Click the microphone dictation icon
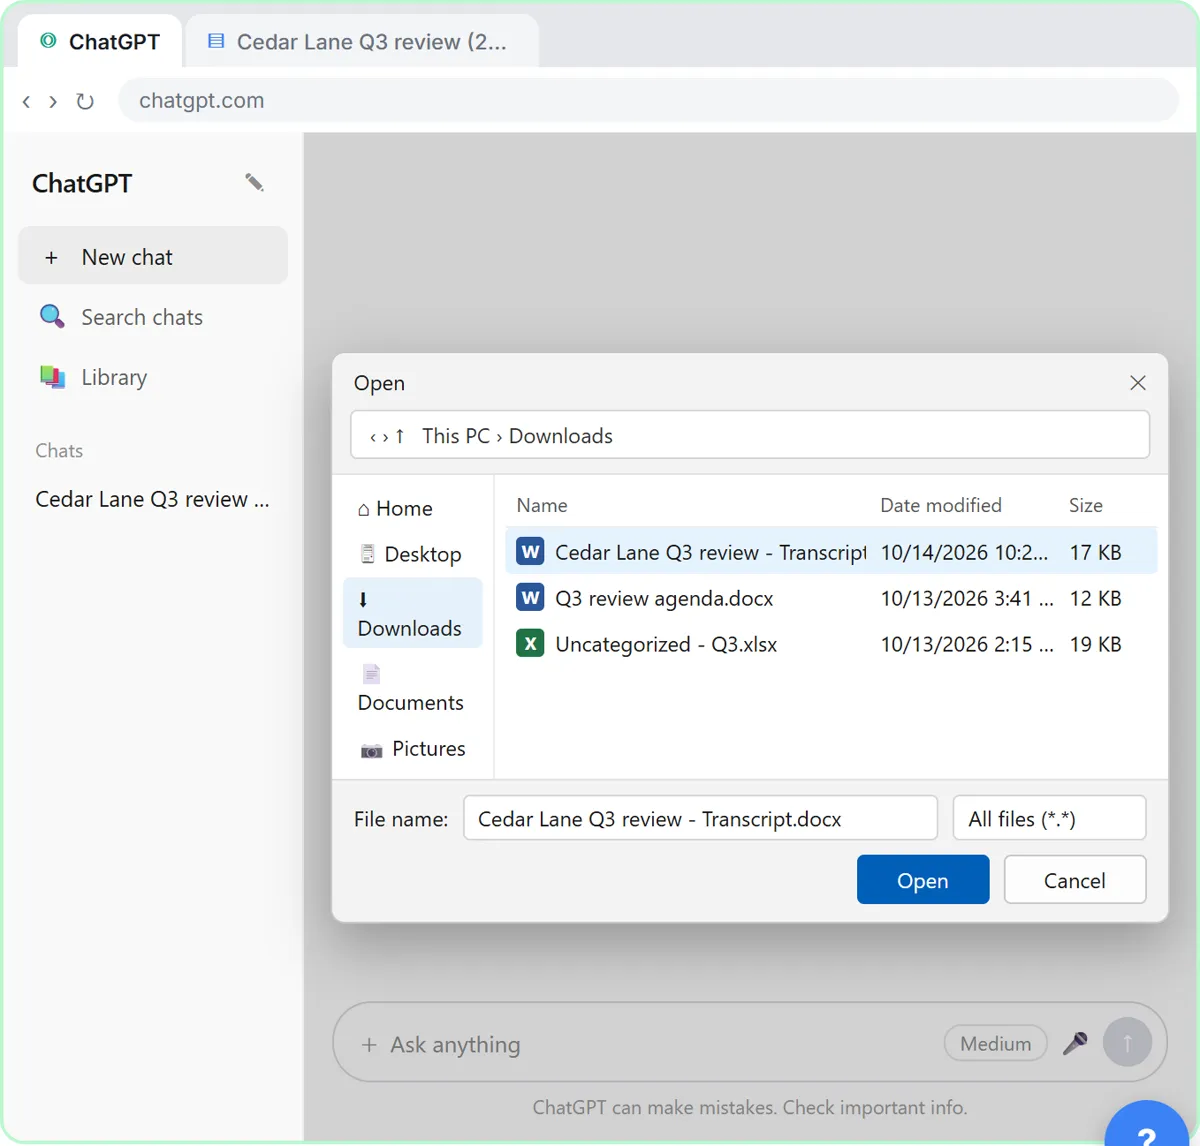This screenshot has width=1200, height=1146. pyautogui.click(x=1075, y=1043)
